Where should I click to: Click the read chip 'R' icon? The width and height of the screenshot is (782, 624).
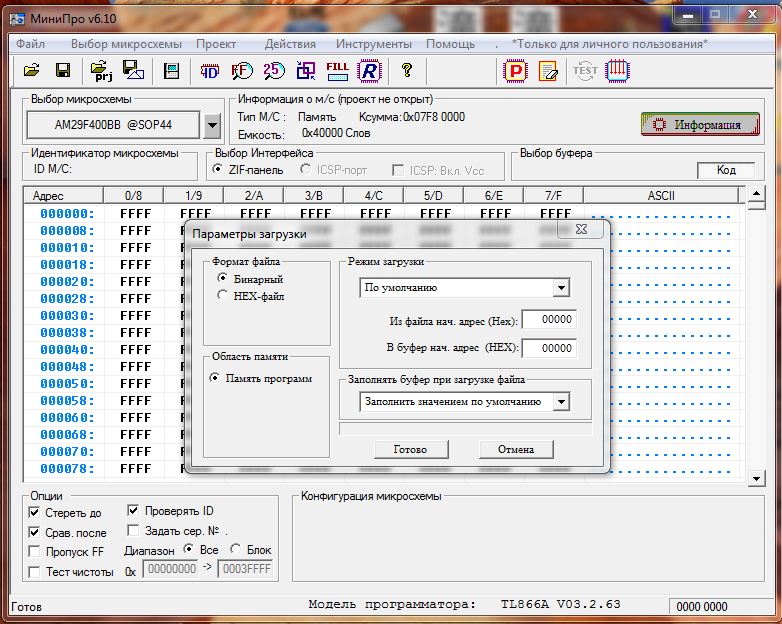click(370, 70)
